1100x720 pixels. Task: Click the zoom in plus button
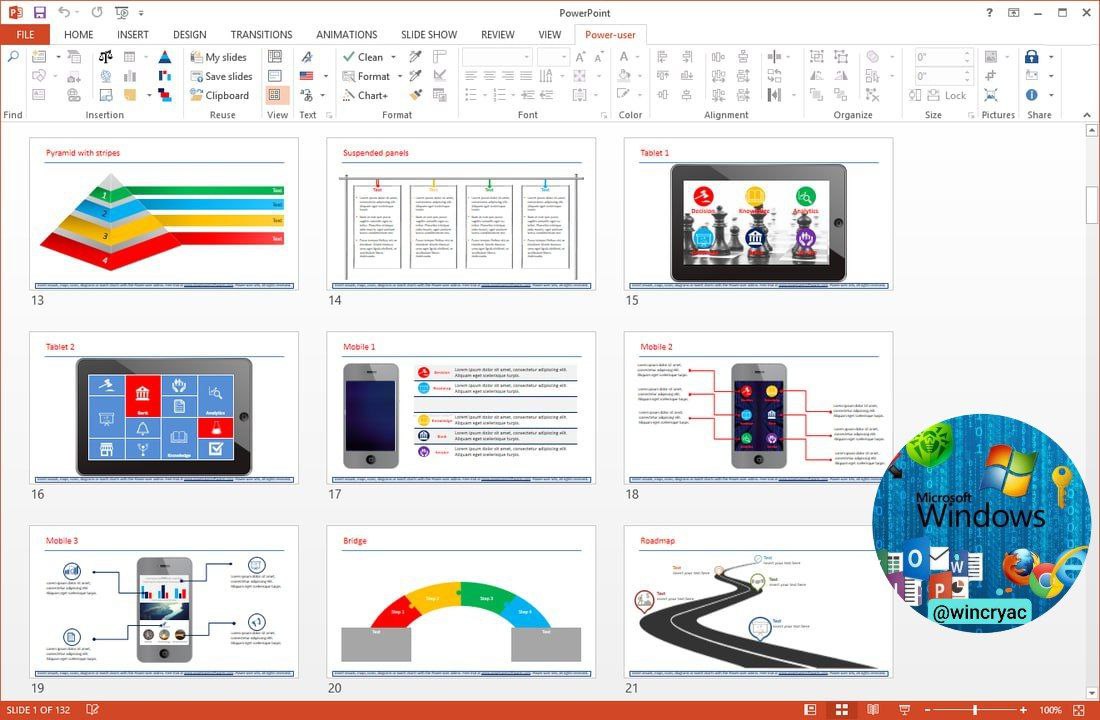click(x=1024, y=710)
